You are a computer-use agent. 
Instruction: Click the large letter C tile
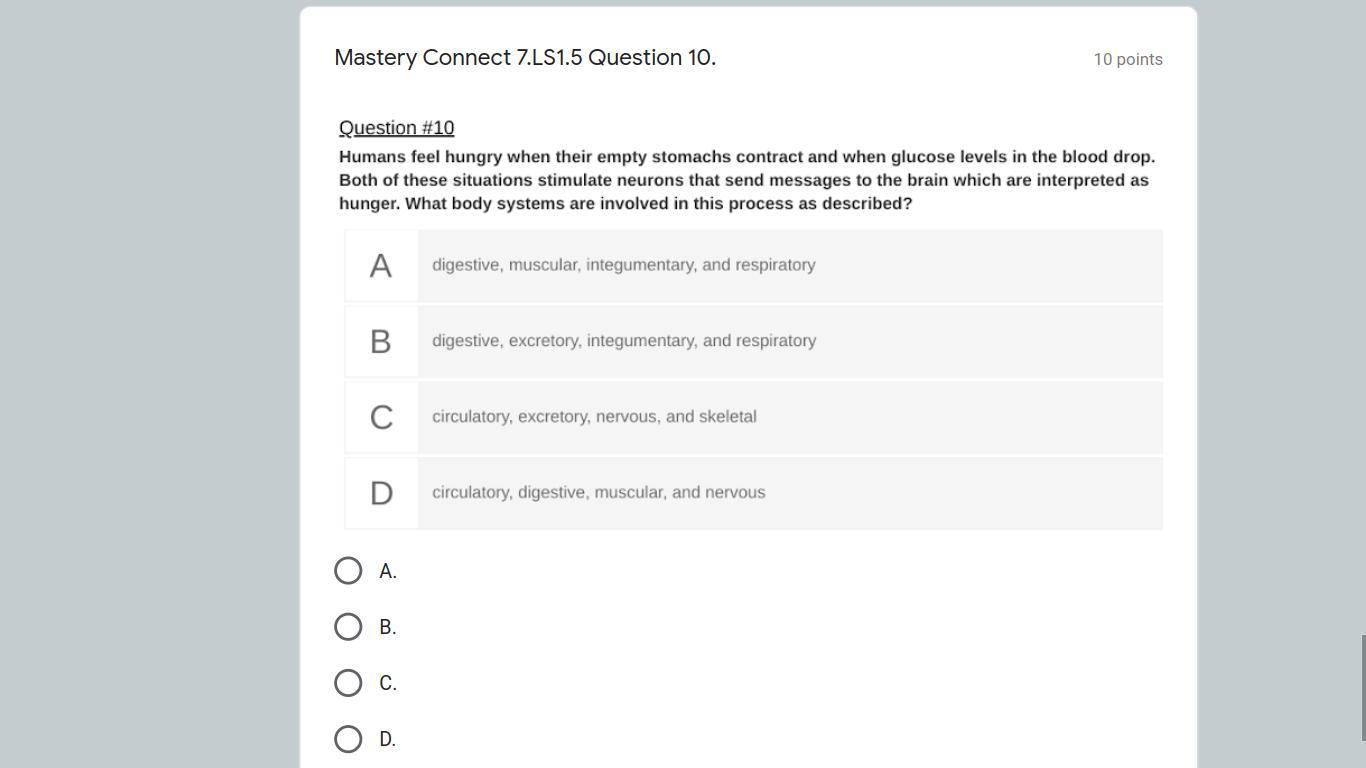click(381, 418)
